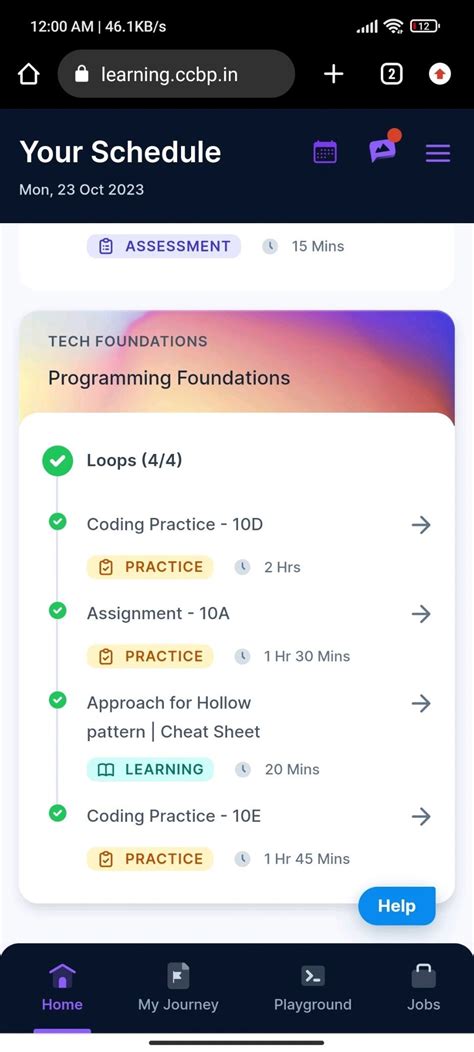Click the learning.ccbp.in address bar
474x1052 pixels.
point(177,74)
